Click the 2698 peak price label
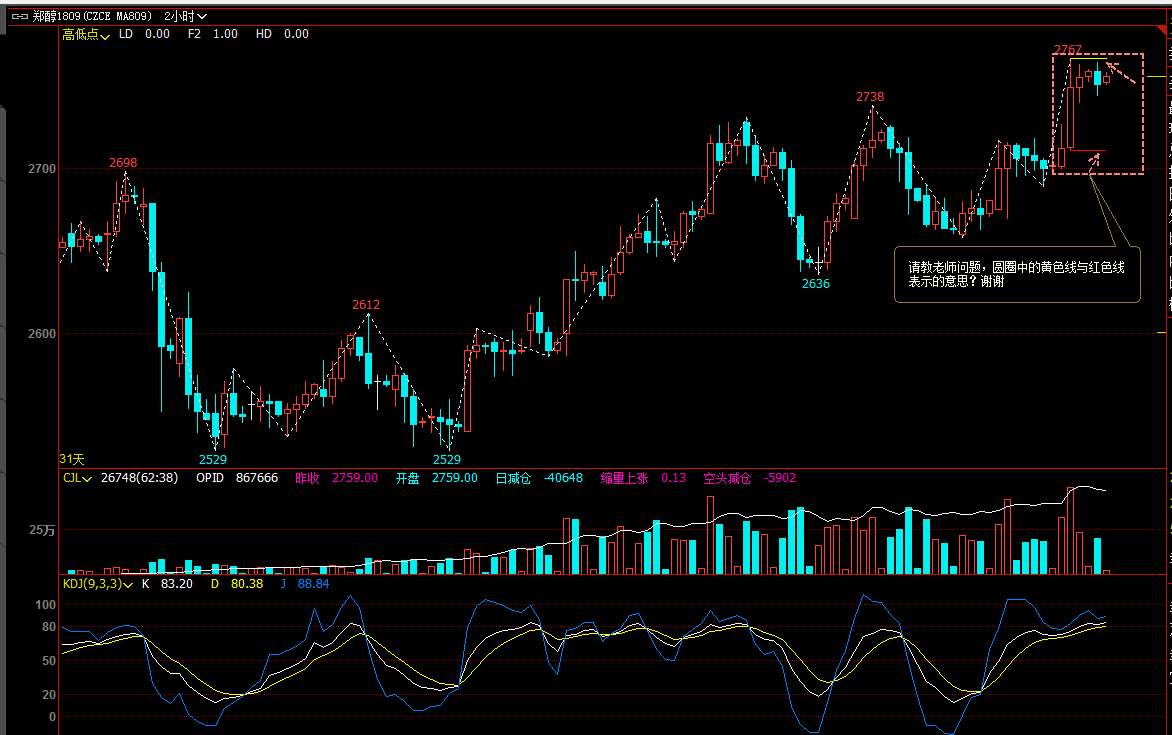This screenshot has height=735, width=1172. pyautogui.click(x=123, y=162)
